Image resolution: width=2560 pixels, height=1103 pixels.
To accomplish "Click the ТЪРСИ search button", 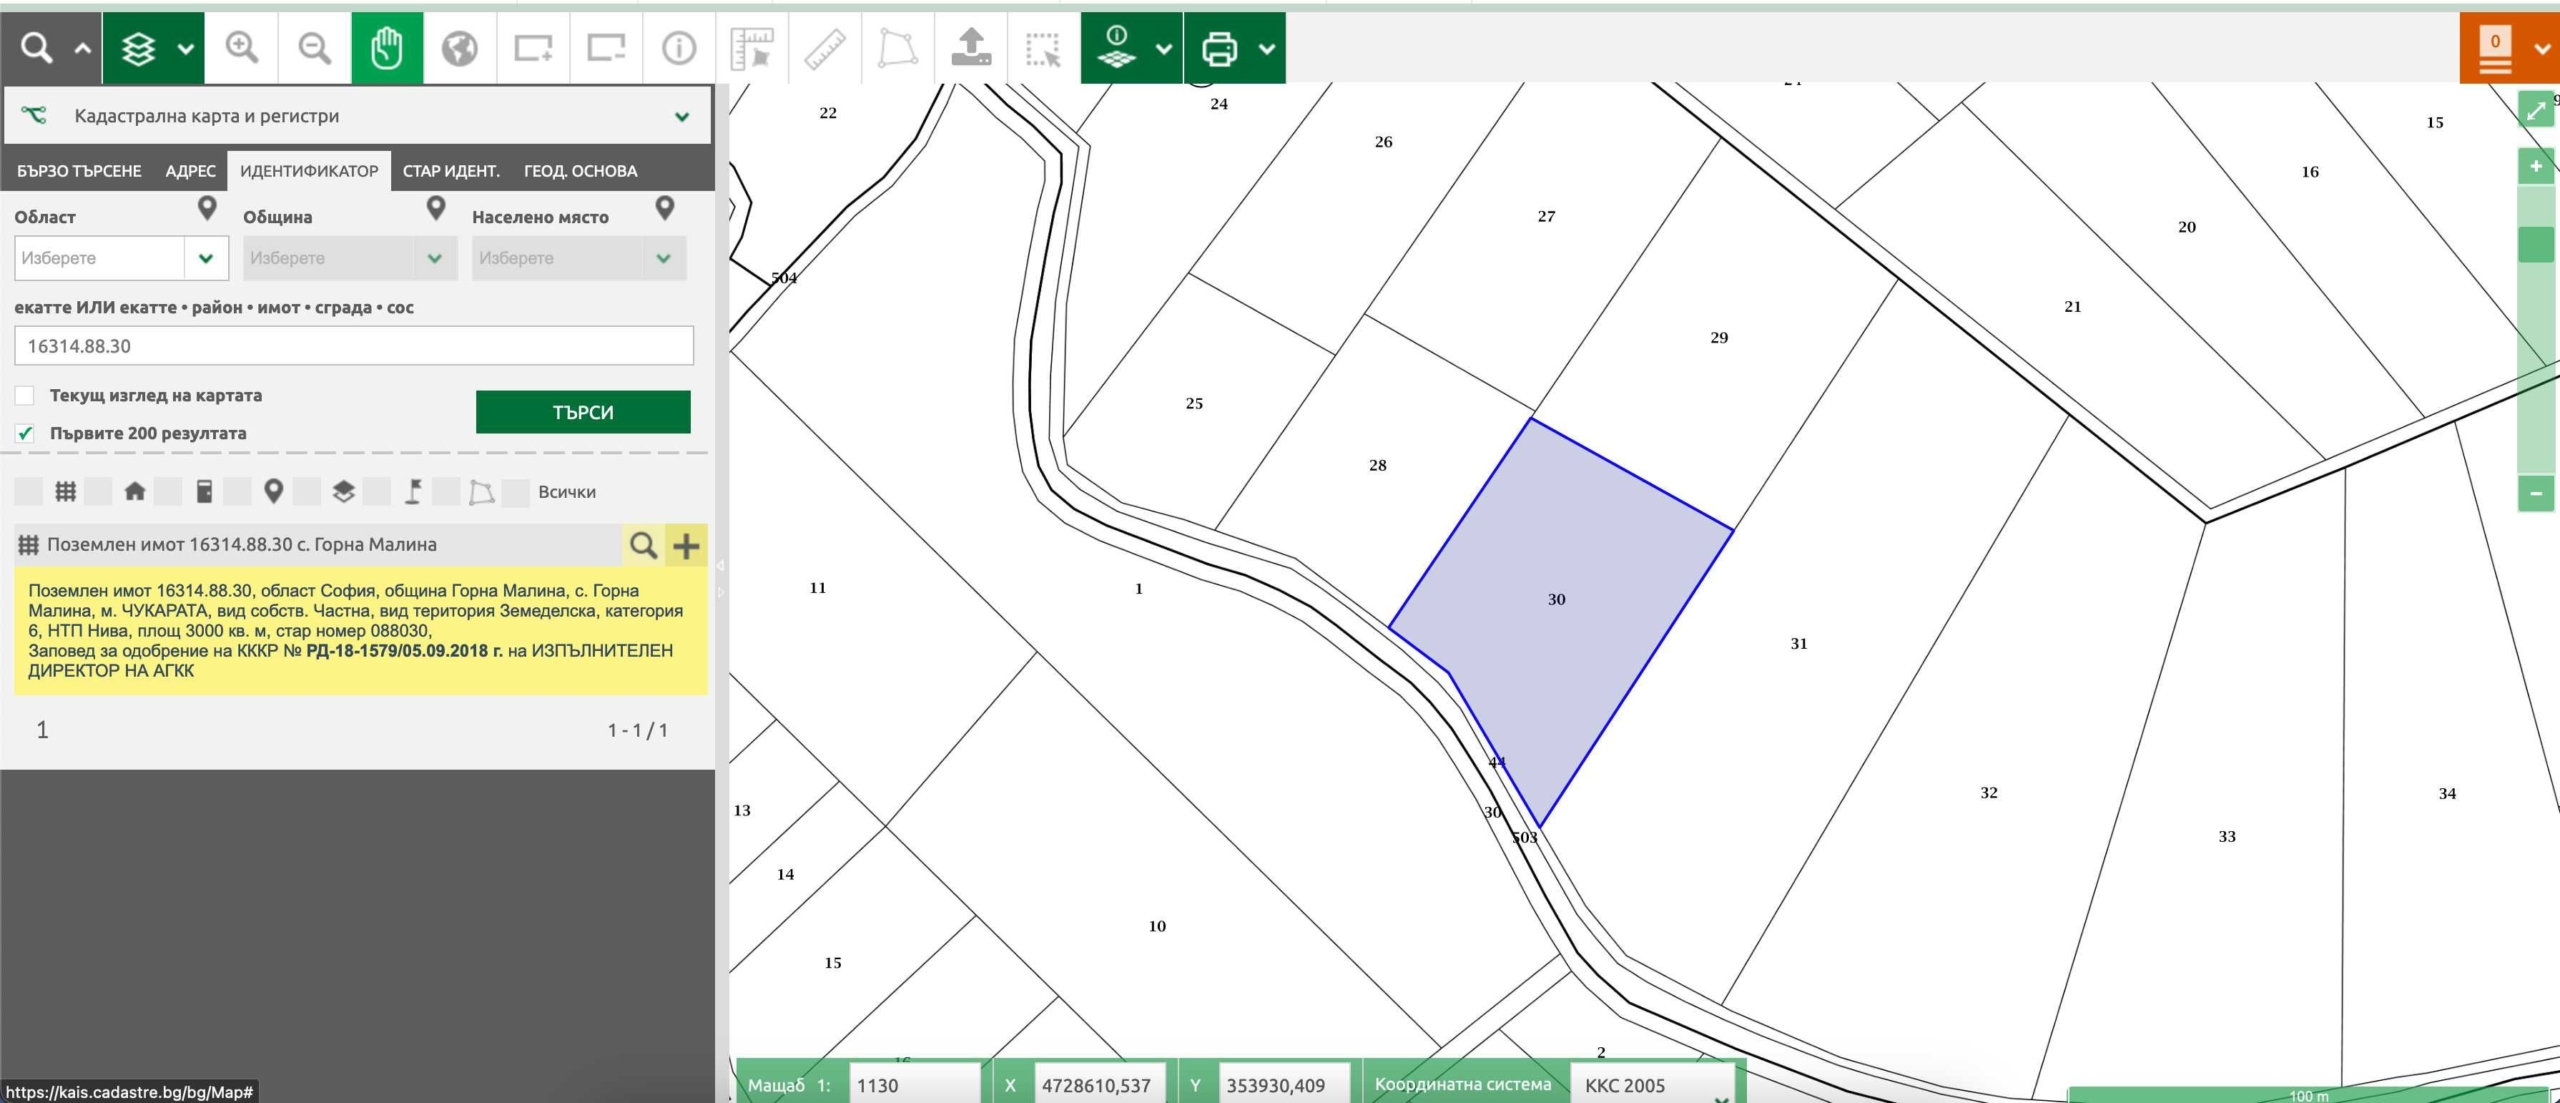I will (583, 412).
